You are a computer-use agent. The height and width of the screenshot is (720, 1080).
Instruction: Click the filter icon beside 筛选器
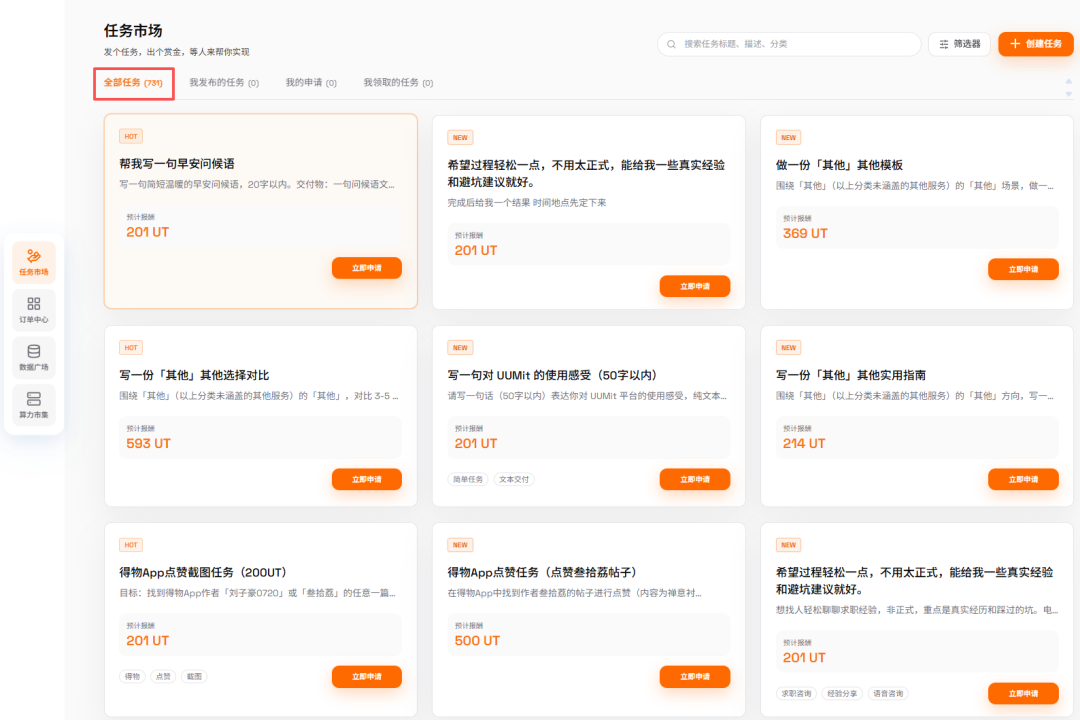[944, 44]
